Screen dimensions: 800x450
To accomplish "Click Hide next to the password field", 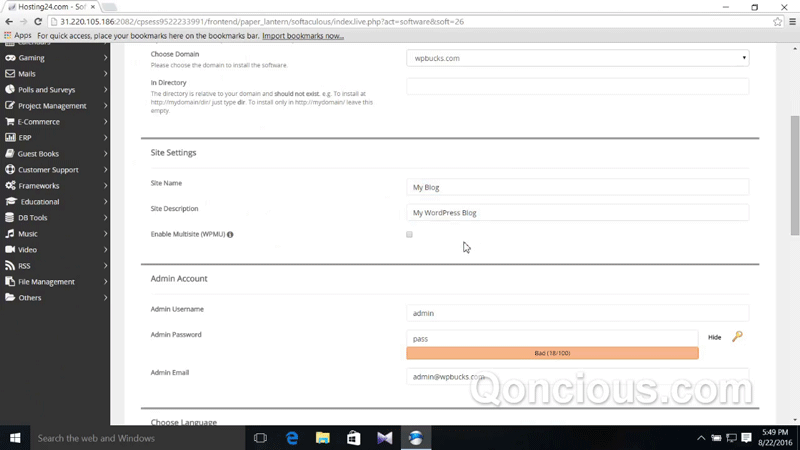I will 714,338.
